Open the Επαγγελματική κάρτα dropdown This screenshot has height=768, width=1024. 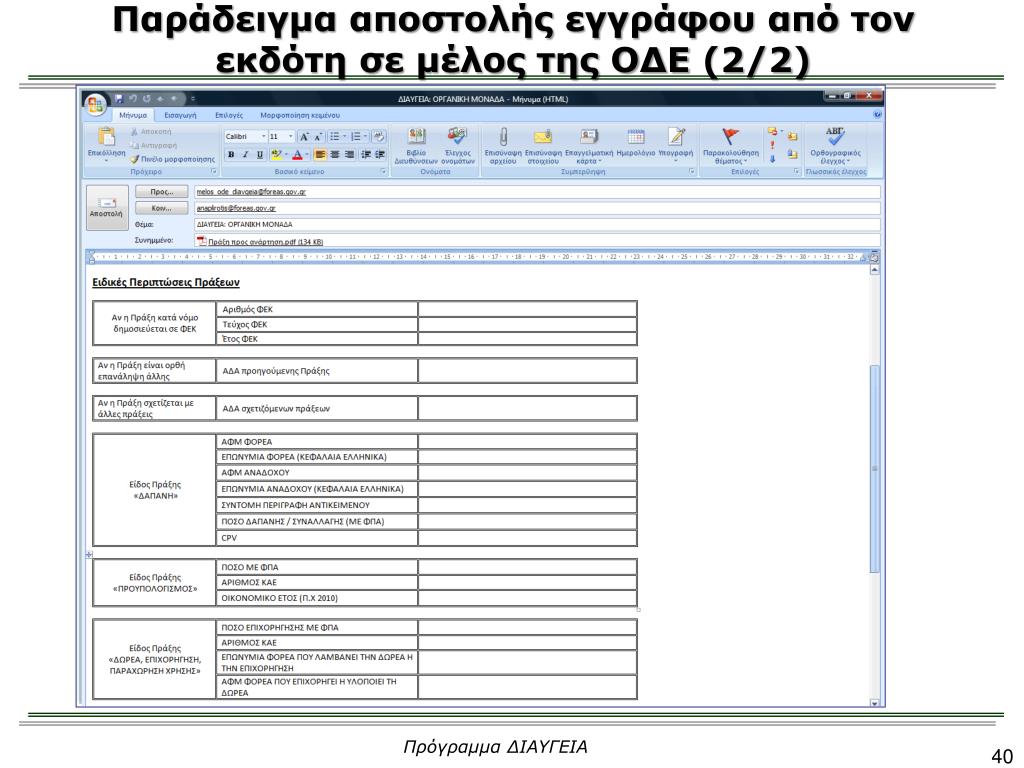point(588,146)
